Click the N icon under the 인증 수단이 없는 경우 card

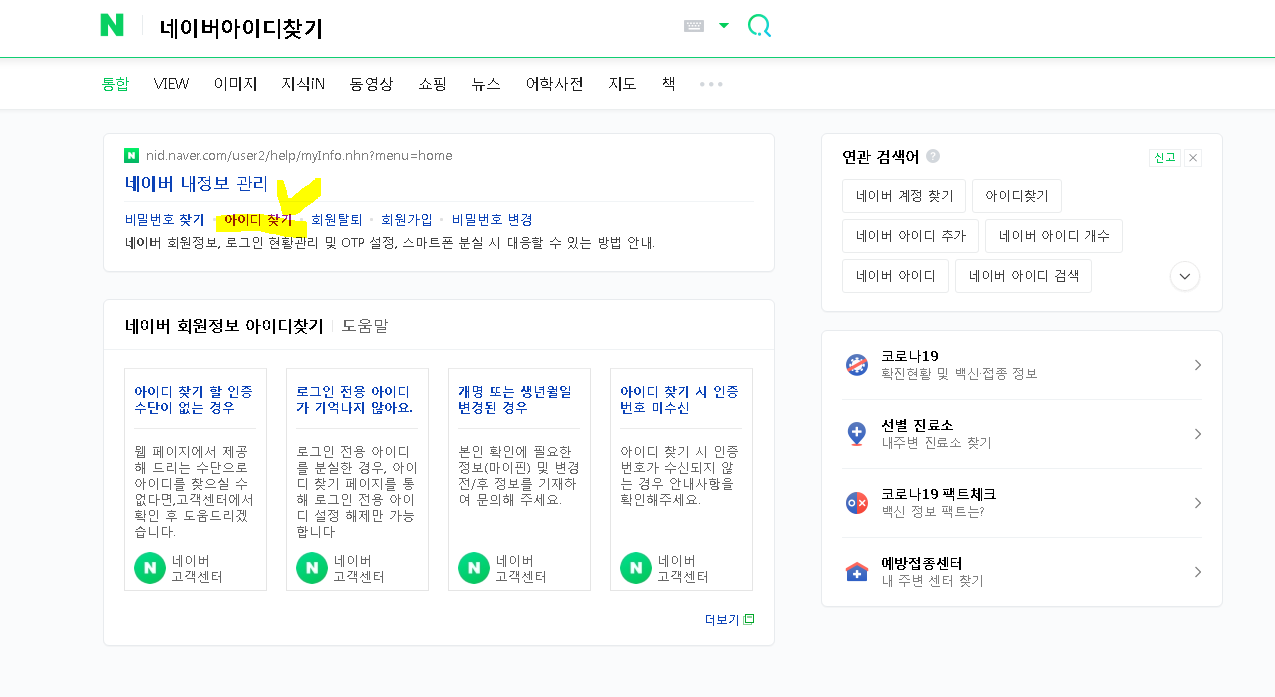pyautogui.click(x=150, y=568)
